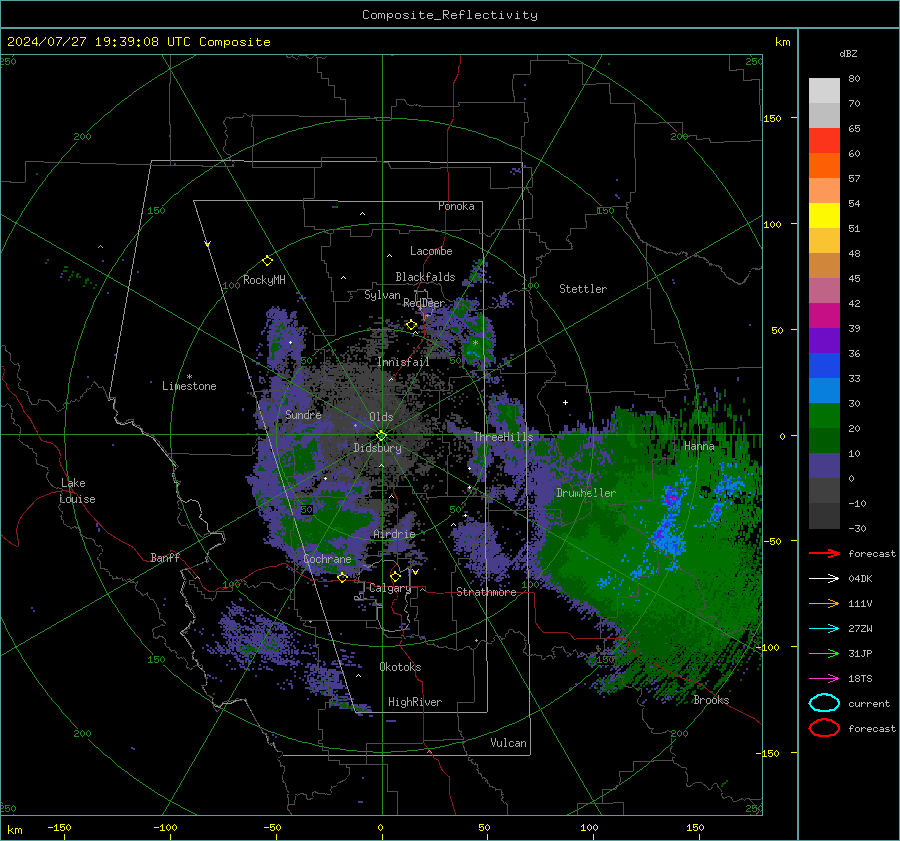Click the red forecast ellipse icon
This screenshot has height=841, width=900.
pyautogui.click(x=824, y=728)
